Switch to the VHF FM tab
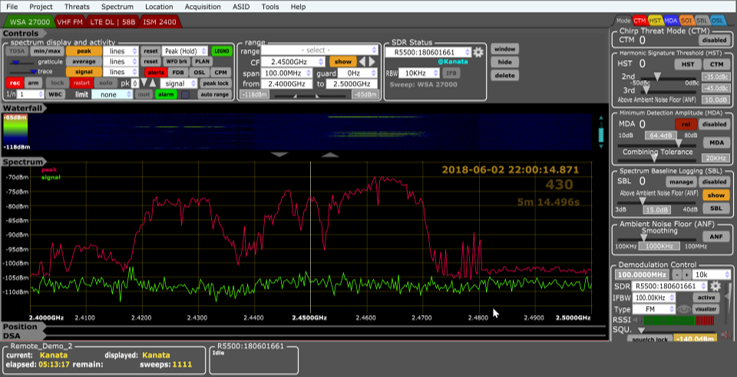The image size is (737, 377). [x=70, y=22]
